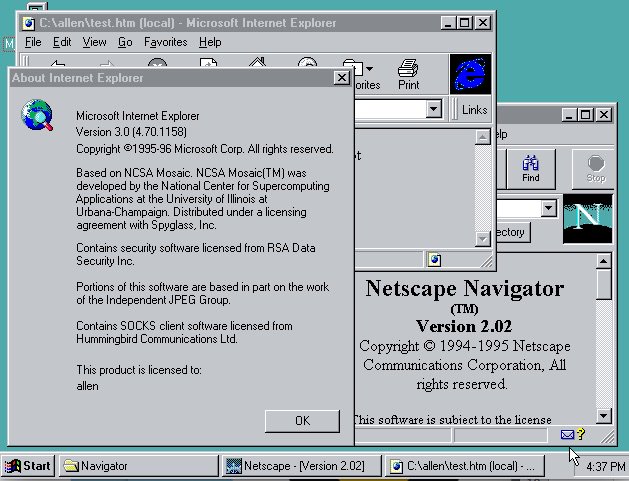The height and width of the screenshot is (481, 629).
Task: Click the Netscape vertical scrollbar thumb
Action: (603, 284)
